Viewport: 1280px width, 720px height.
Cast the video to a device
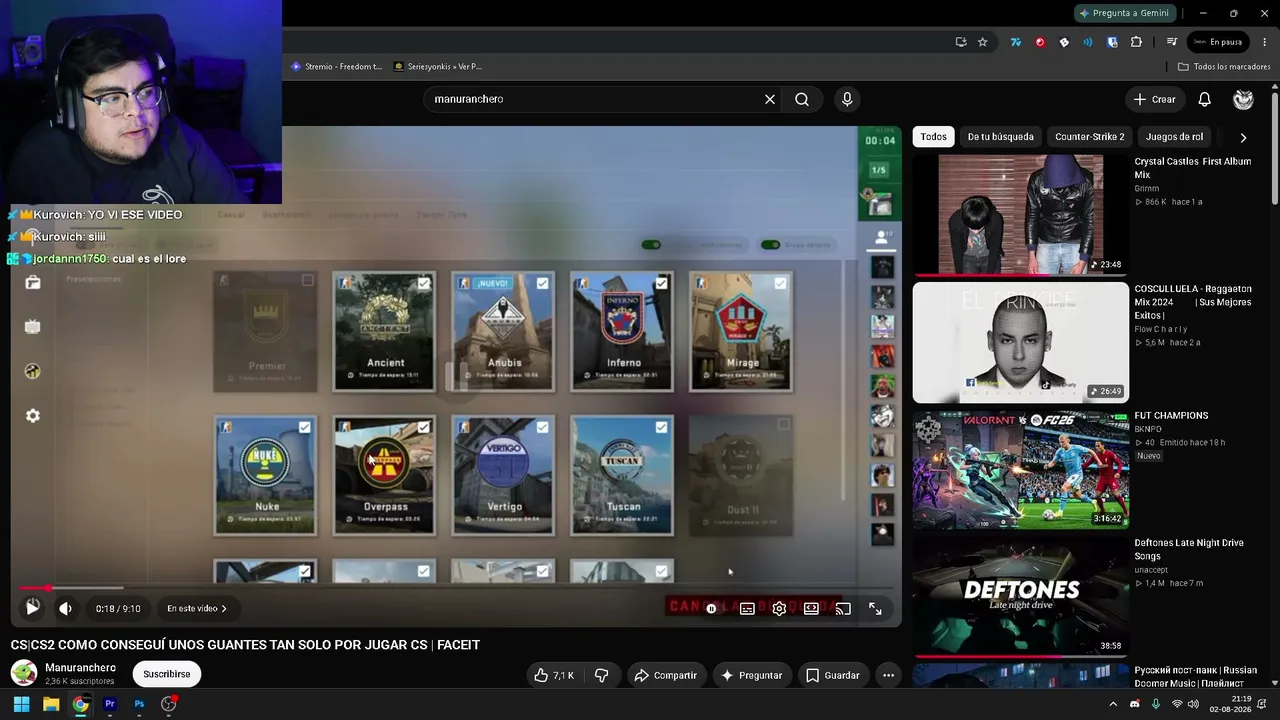(843, 608)
